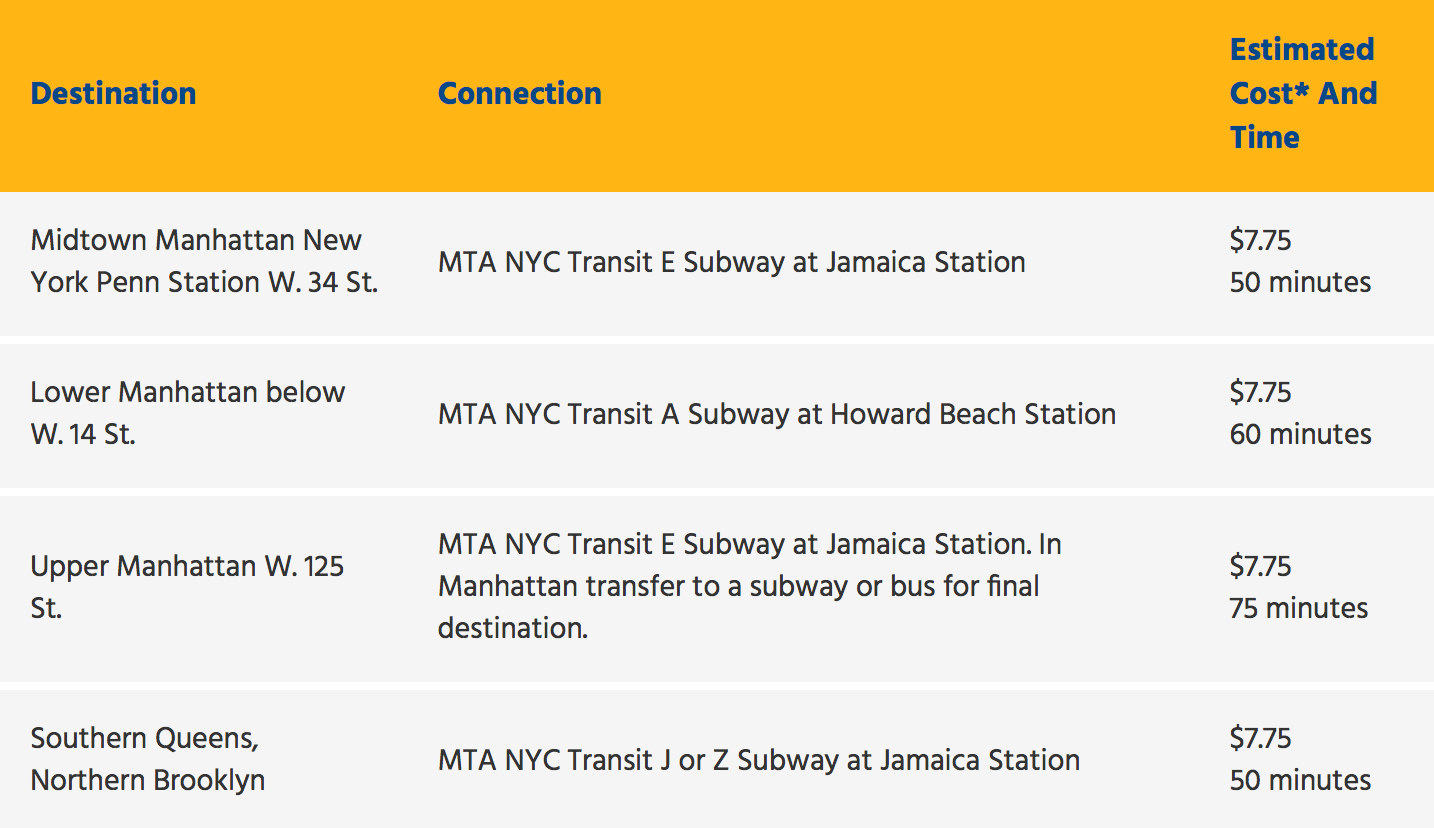Viewport: 1434px width, 828px height.
Task: Click the connection text mentioning transfer to subway or bus
Action: pyautogui.click(x=749, y=586)
